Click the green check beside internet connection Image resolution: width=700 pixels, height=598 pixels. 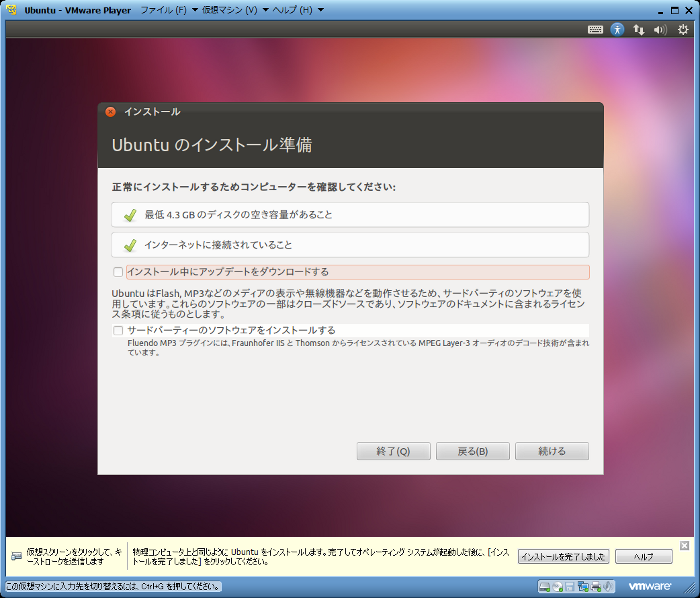(130, 245)
